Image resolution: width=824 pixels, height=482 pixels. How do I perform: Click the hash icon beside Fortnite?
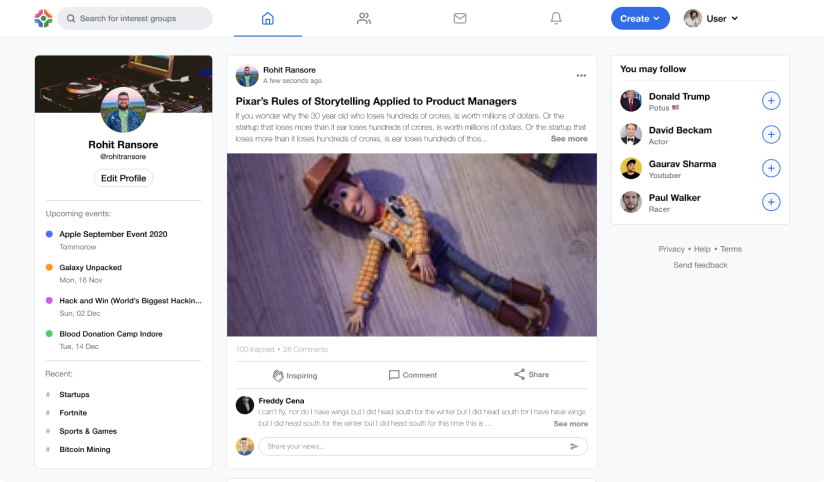click(x=48, y=413)
